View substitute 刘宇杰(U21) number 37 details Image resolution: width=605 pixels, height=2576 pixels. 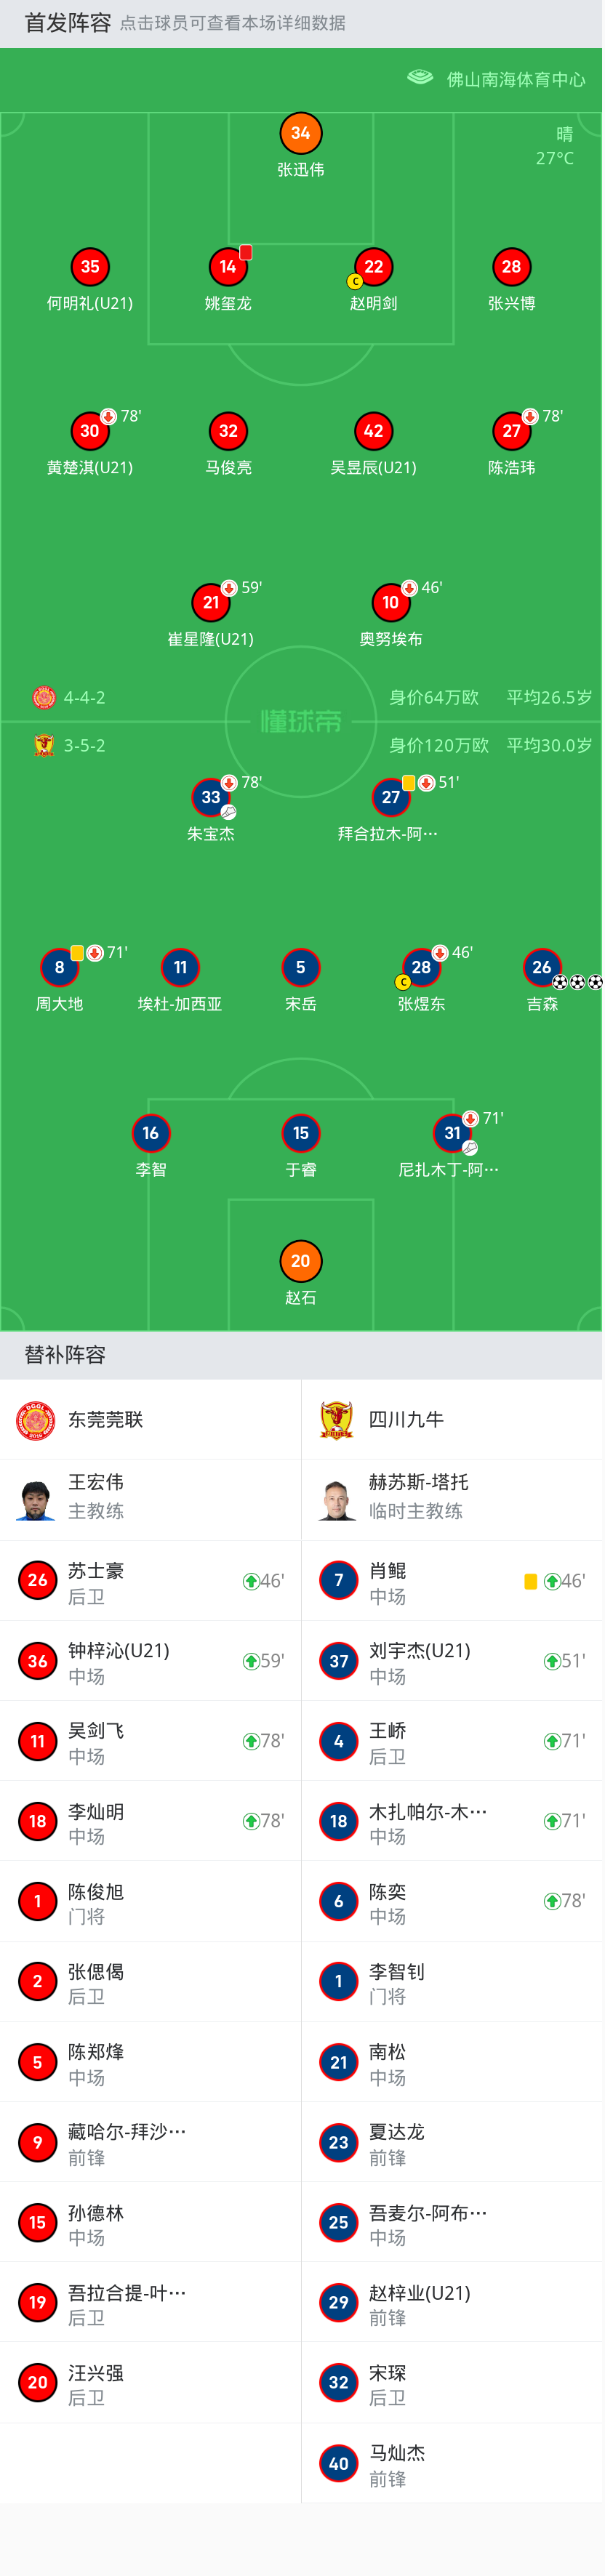[x=453, y=1661]
